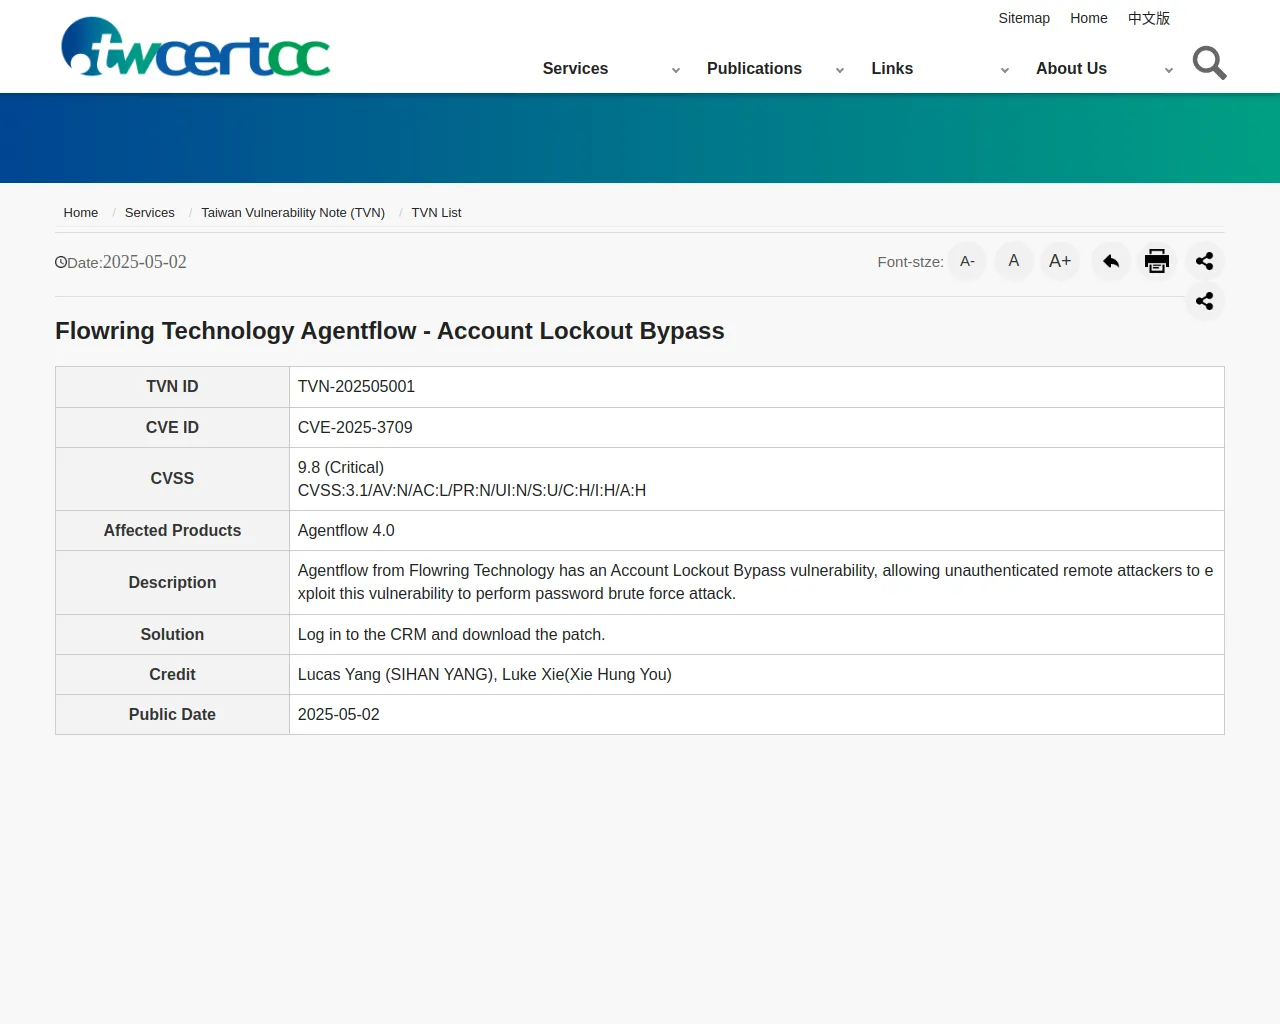Click the lower share icon below toolbar
Image resolution: width=1280 pixels, height=1024 pixels.
(x=1204, y=301)
